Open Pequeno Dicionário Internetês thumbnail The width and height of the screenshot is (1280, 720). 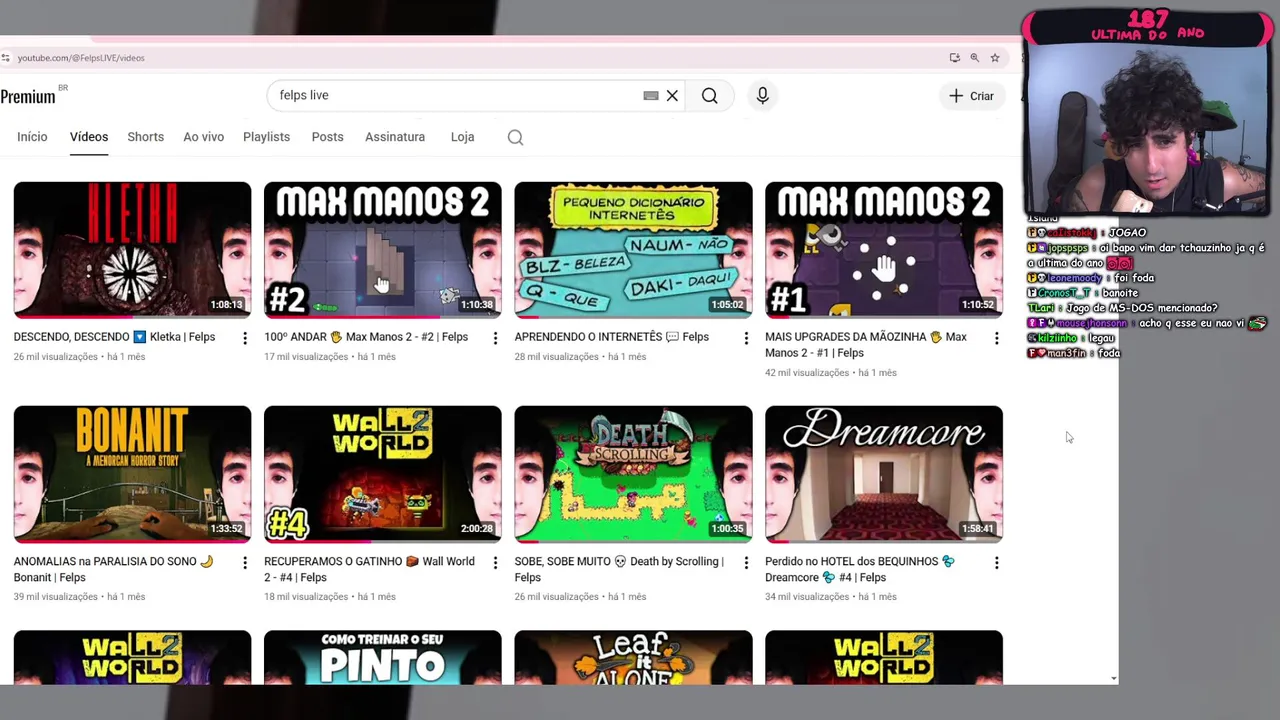633,250
